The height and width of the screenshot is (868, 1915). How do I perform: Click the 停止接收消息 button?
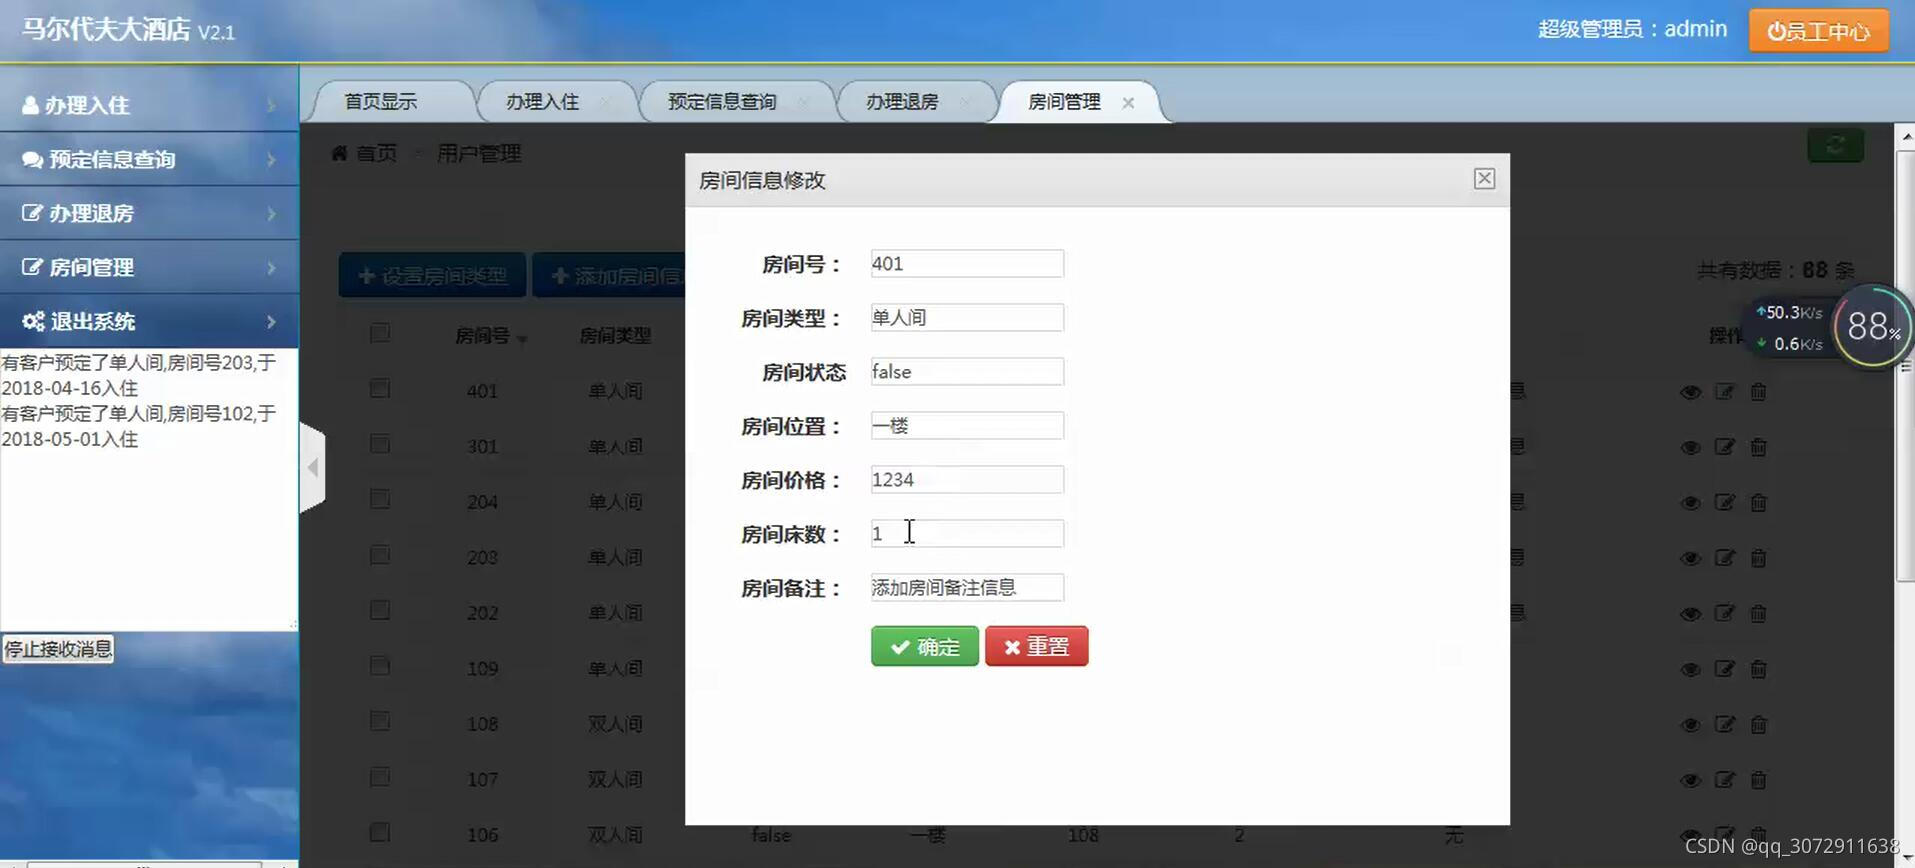[58, 649]
